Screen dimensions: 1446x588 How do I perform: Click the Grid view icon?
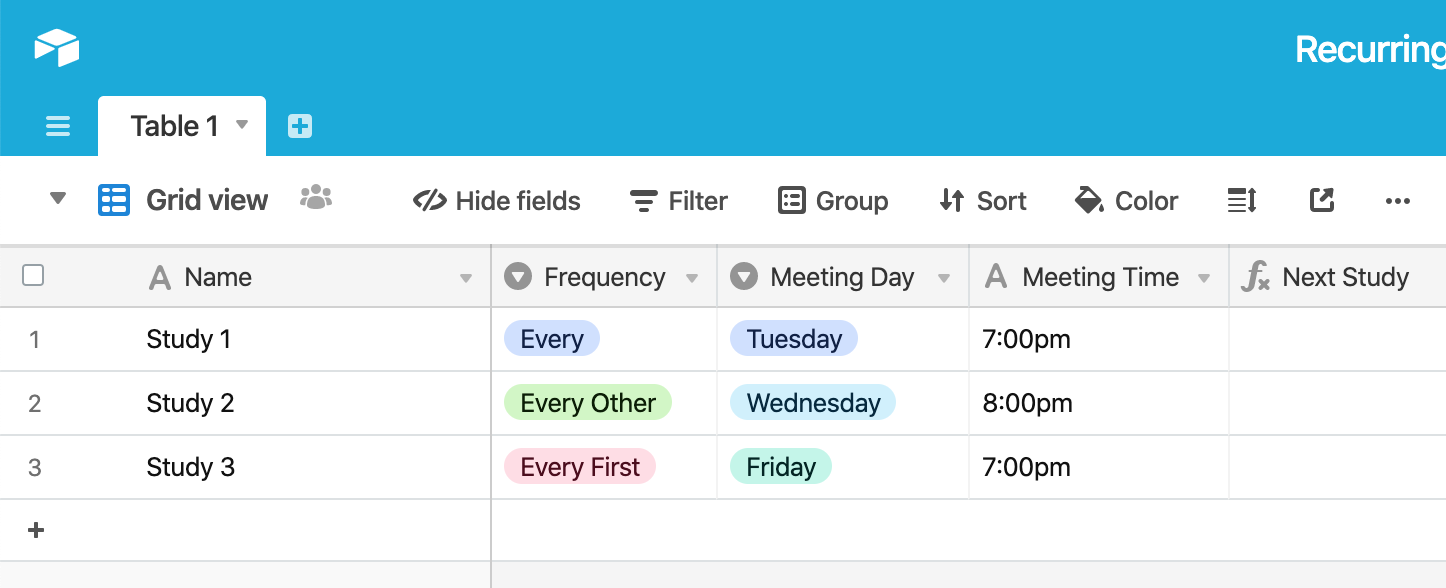click(113, 200)
